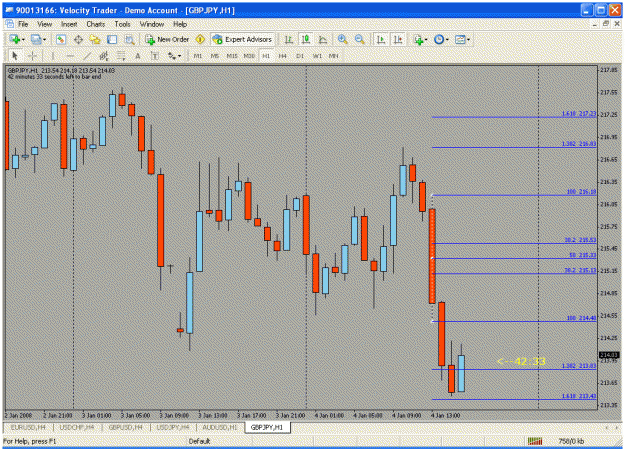Click the Default profile in status bar
625x449 pixels.
pos(199,441)
